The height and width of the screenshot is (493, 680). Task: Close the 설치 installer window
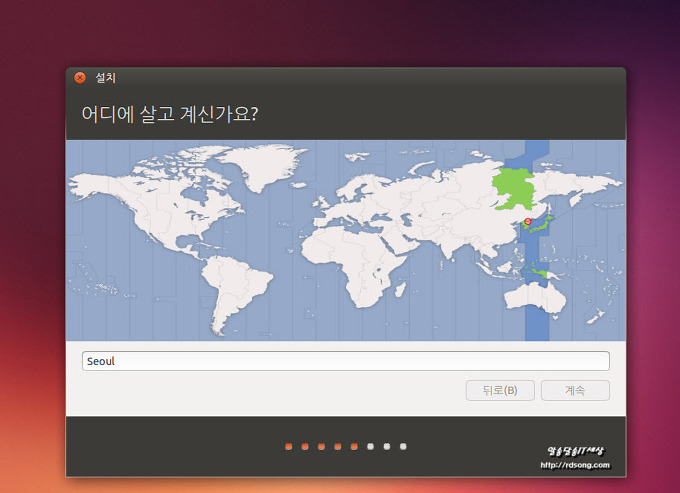coord(80,78)
